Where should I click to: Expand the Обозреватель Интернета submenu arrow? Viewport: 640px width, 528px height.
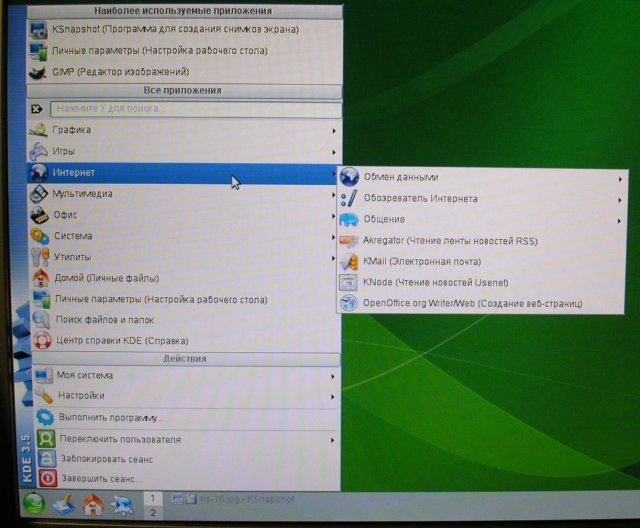point(620,200)
